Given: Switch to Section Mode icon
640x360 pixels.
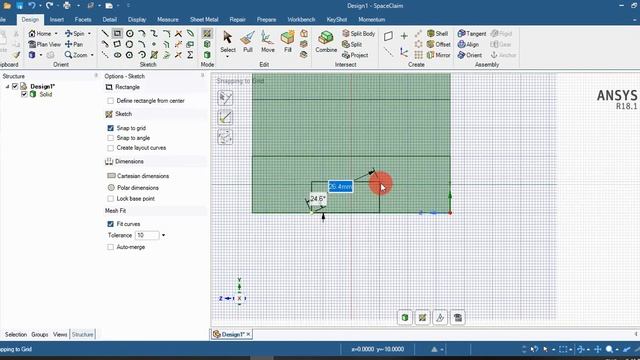Looking at the screenshot, I should (207, 44).
